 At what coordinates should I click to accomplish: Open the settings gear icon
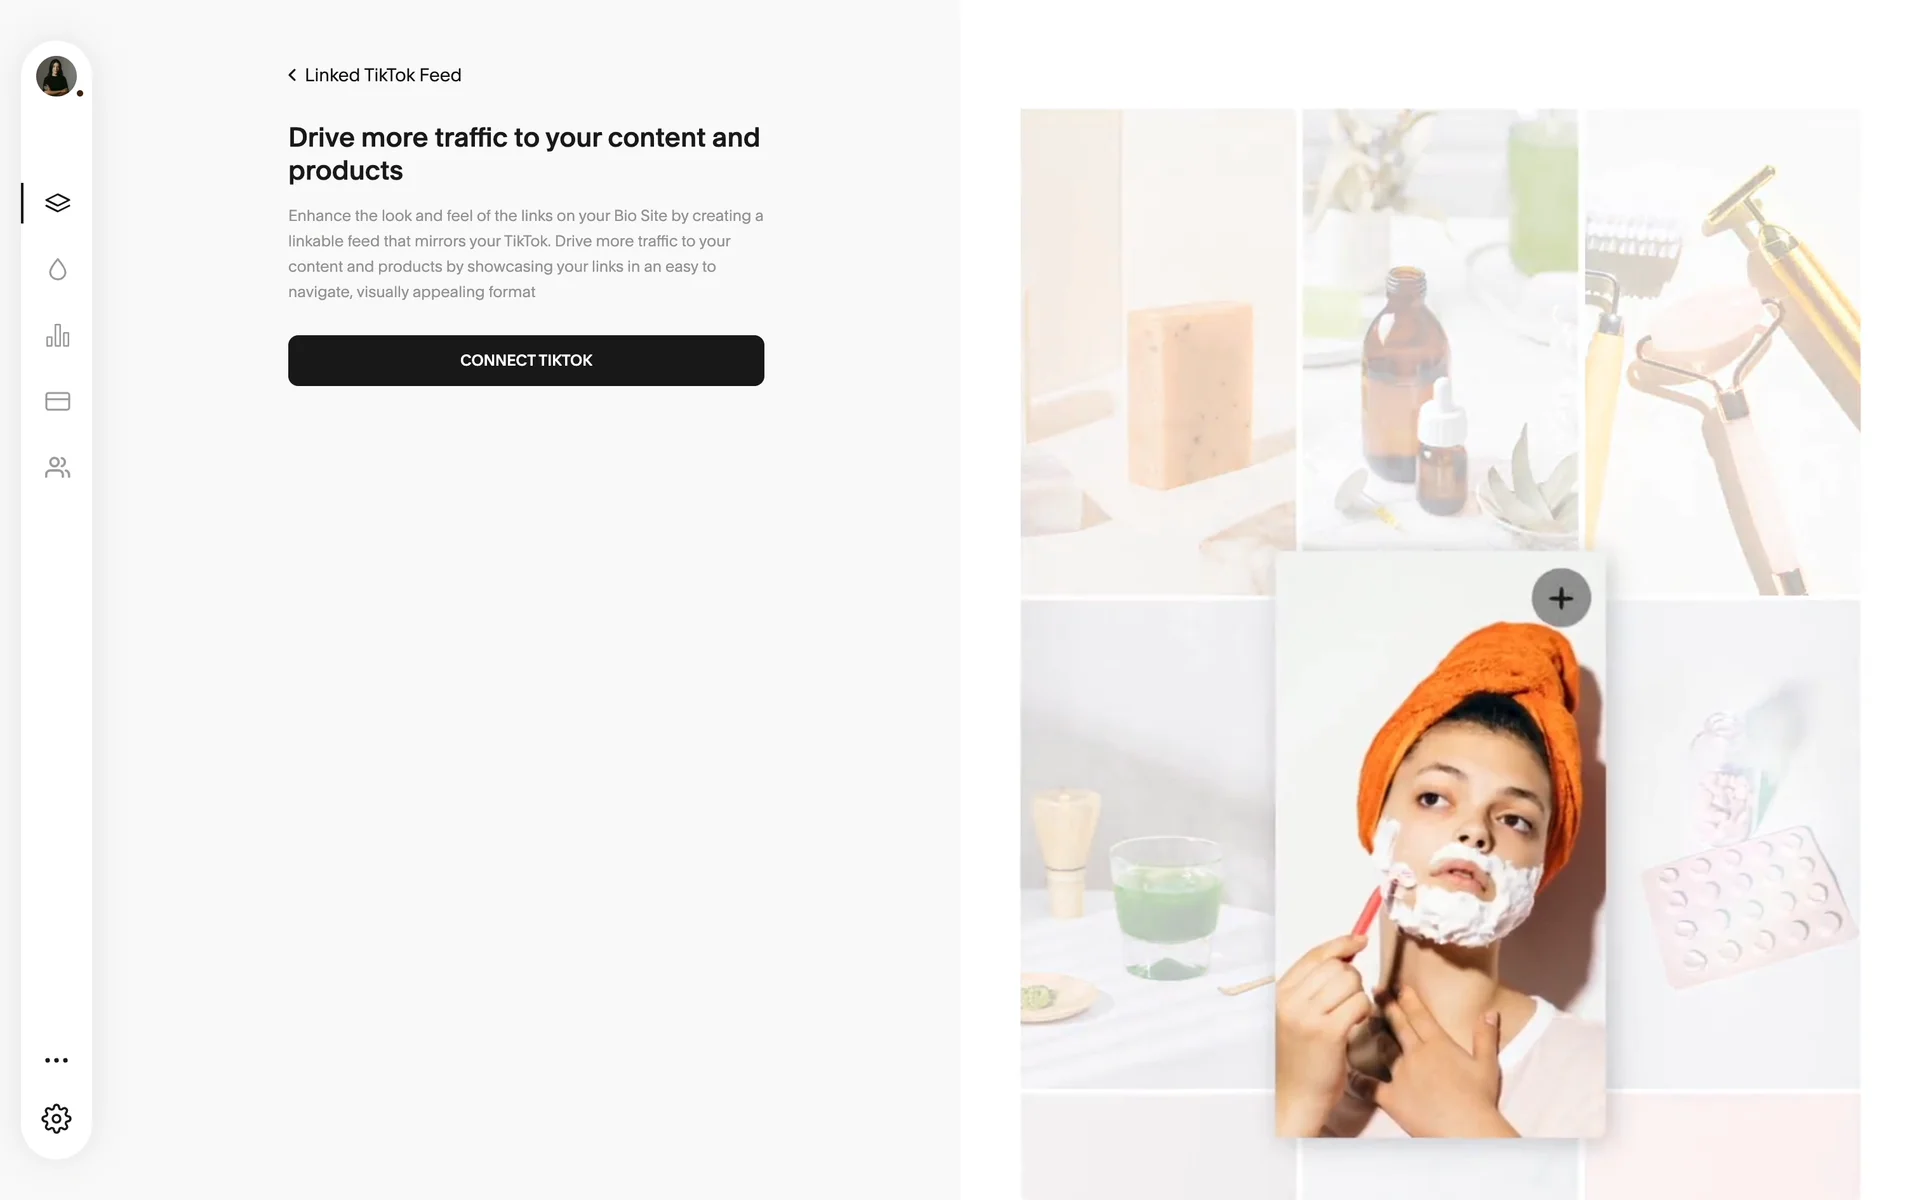[57, 1118]
